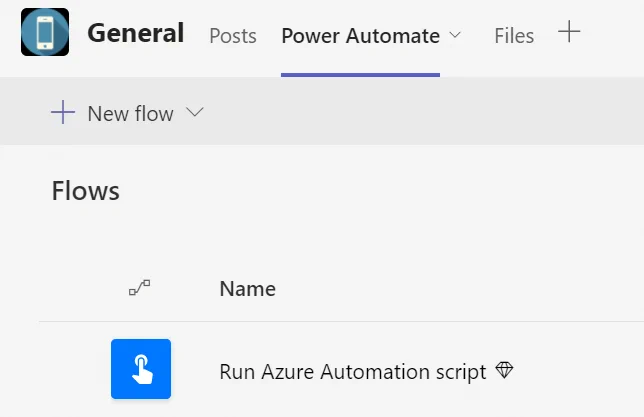
Task: Expand the Power Automate tab chevron
Action: coord(455,35)
